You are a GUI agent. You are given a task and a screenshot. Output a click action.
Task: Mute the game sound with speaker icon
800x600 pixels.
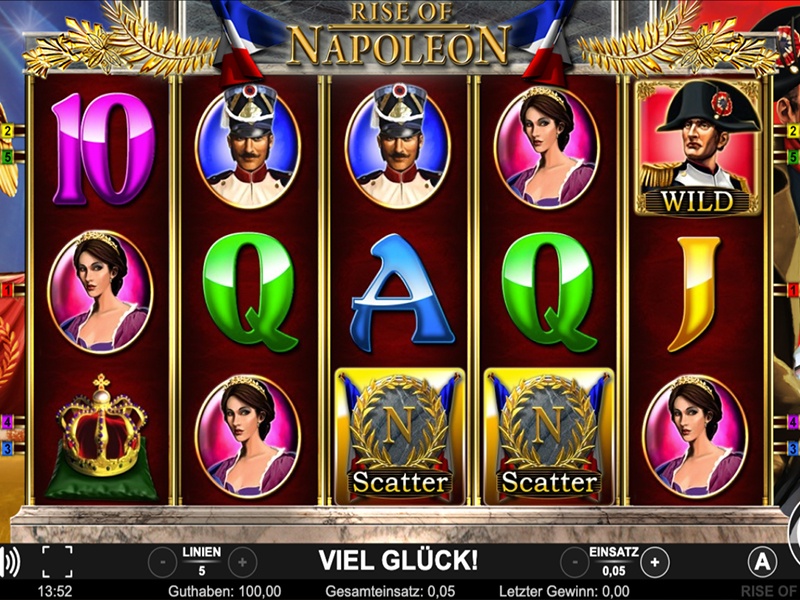tap(10, 562)
